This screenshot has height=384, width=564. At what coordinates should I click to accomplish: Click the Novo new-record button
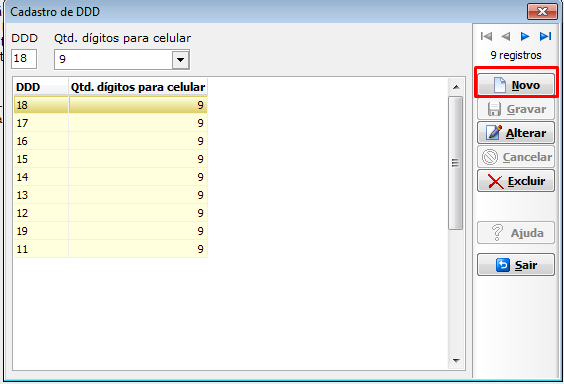point(516,85)
